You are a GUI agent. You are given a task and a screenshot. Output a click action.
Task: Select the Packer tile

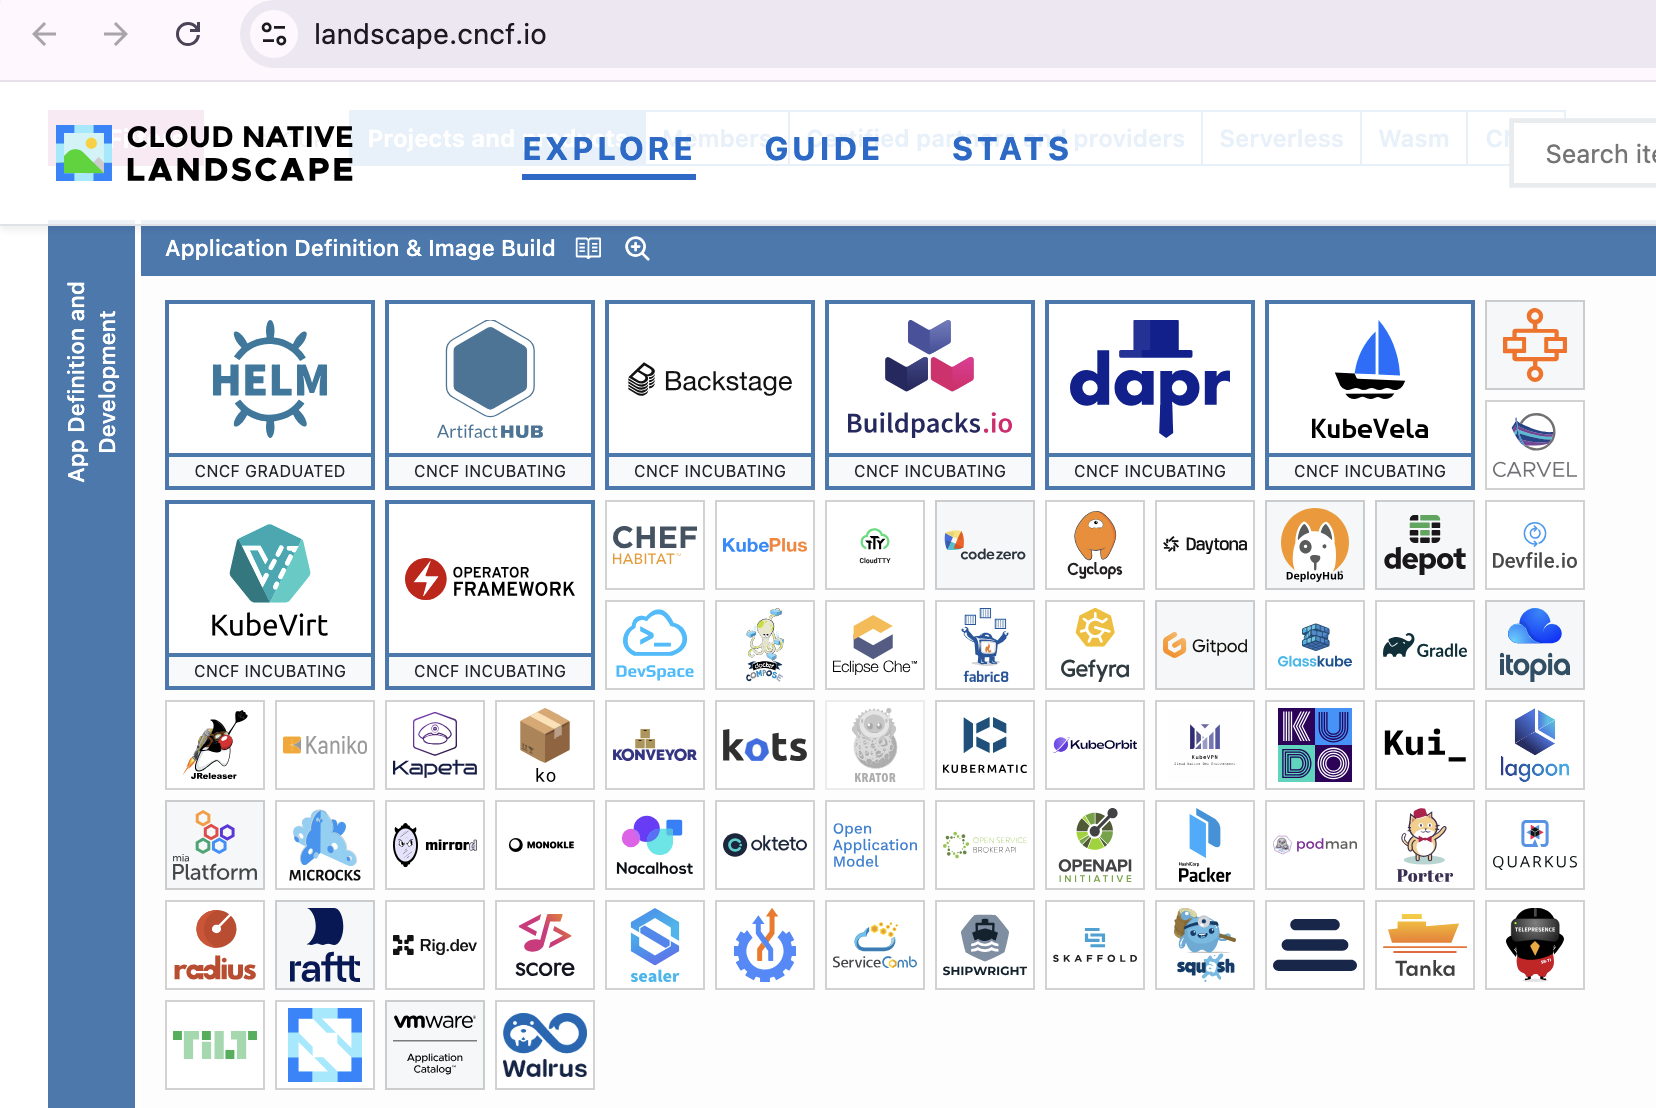pyautogui.click(x=1205, y=845)
